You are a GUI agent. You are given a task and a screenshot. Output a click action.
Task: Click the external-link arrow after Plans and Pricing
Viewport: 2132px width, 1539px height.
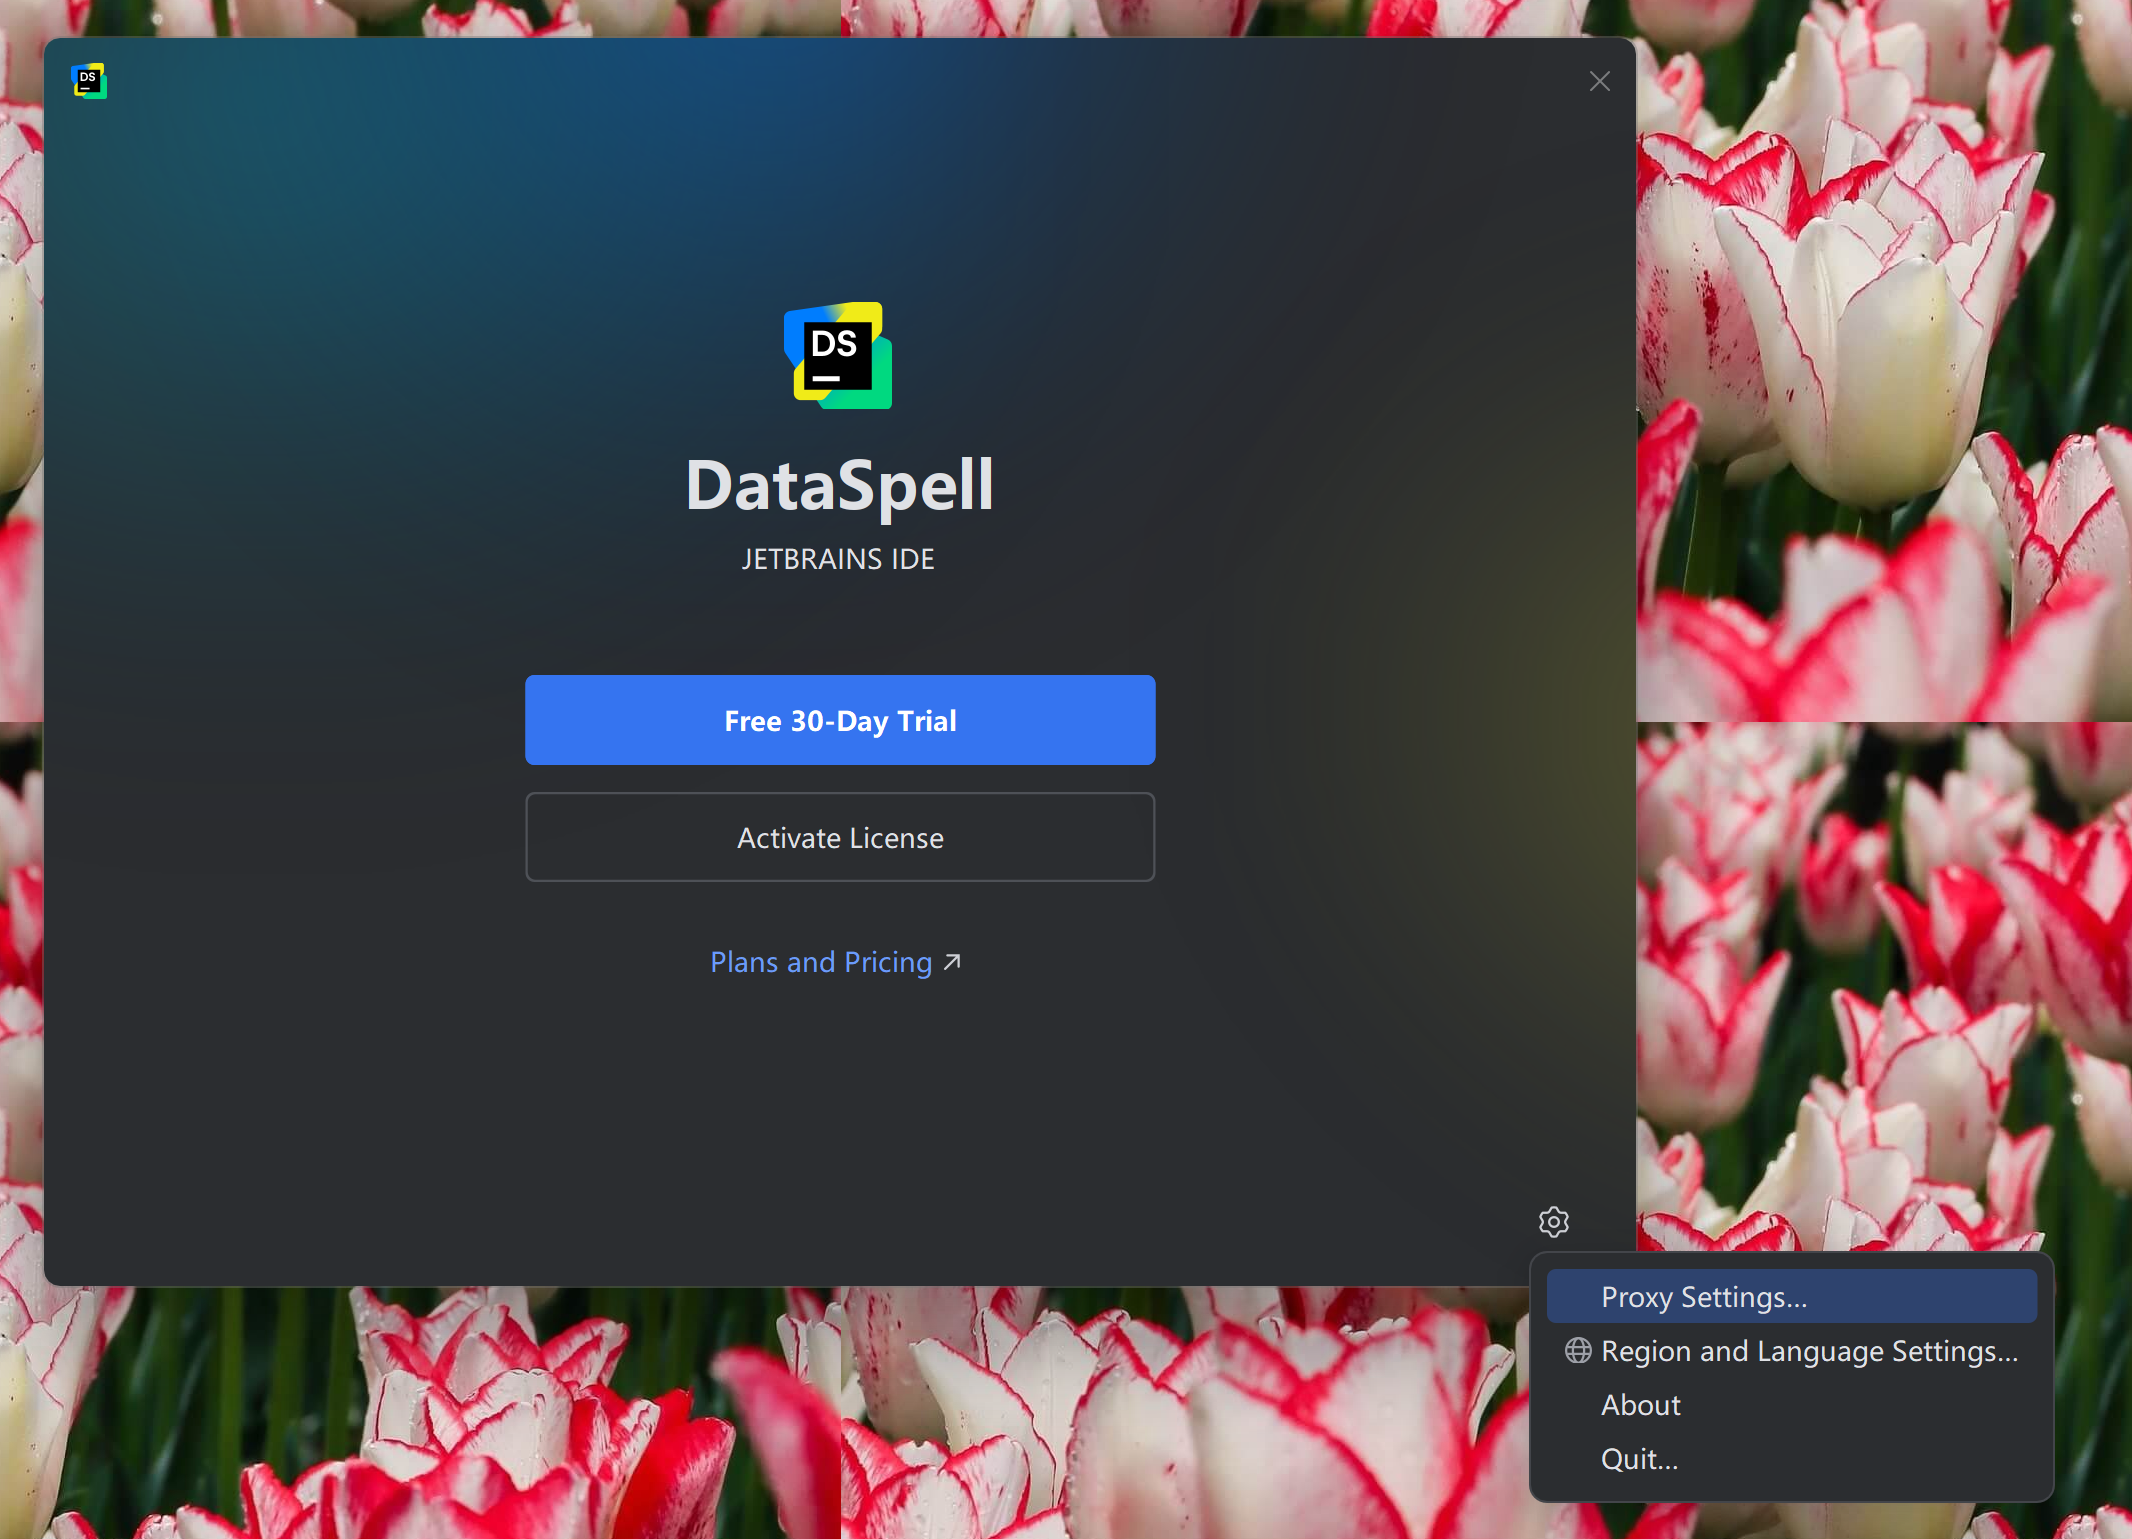[953, 962]
